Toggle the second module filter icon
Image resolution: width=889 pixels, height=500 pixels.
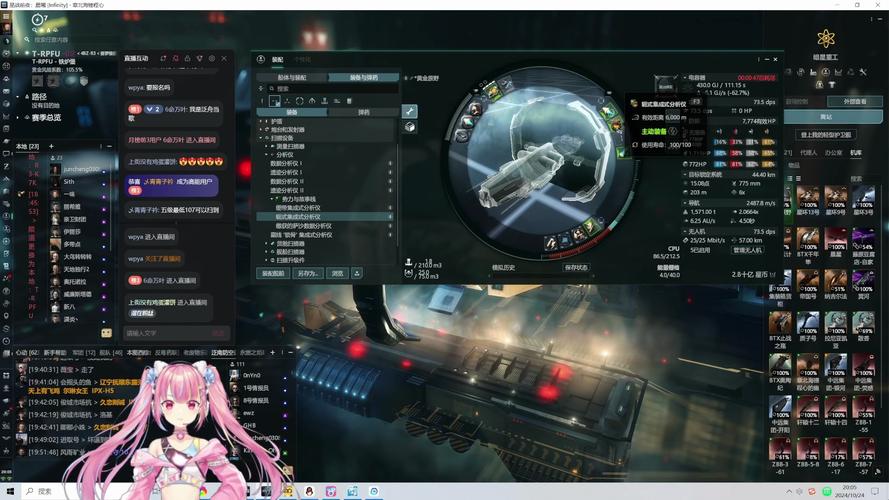(x=287, y=101)
